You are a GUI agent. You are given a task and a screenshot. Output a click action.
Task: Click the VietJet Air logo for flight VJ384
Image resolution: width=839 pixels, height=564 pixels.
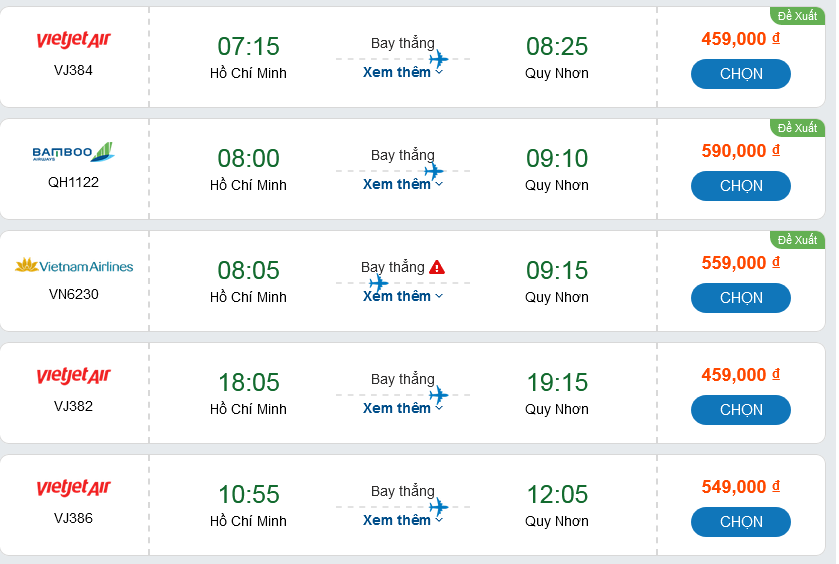[x=74, y=40]
